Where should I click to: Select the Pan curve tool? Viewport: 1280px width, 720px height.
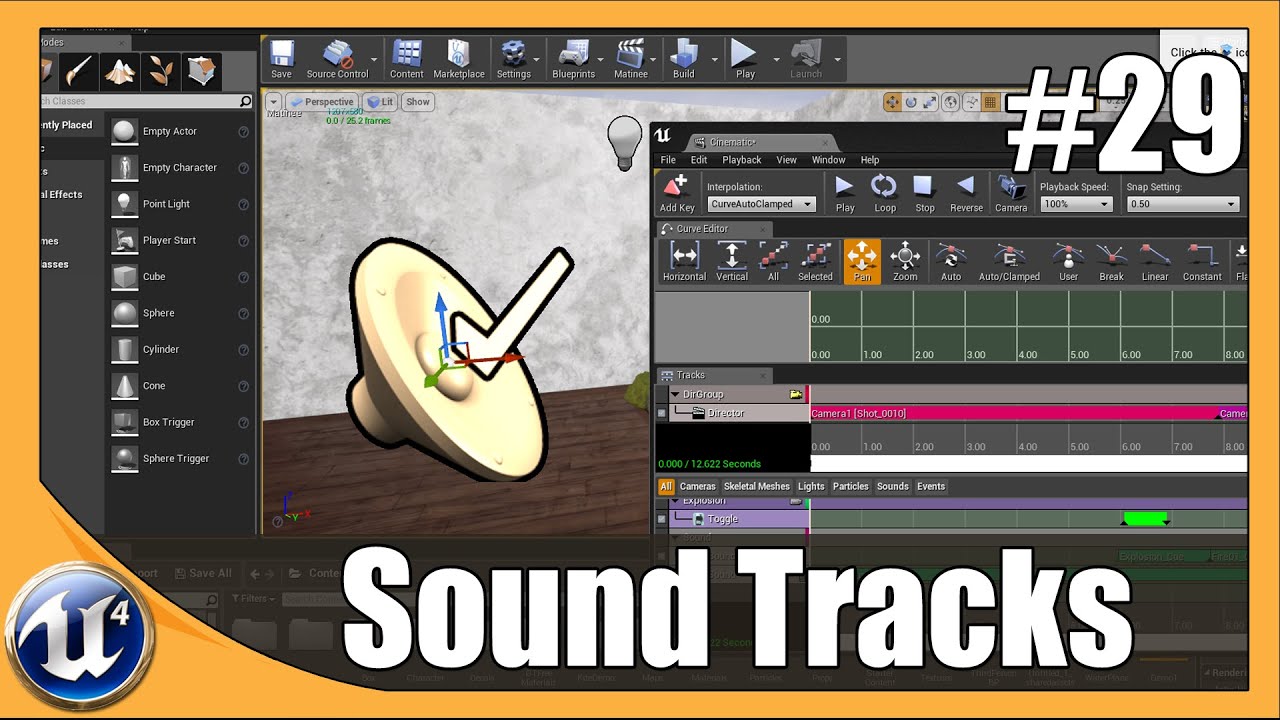click(862, 262)
